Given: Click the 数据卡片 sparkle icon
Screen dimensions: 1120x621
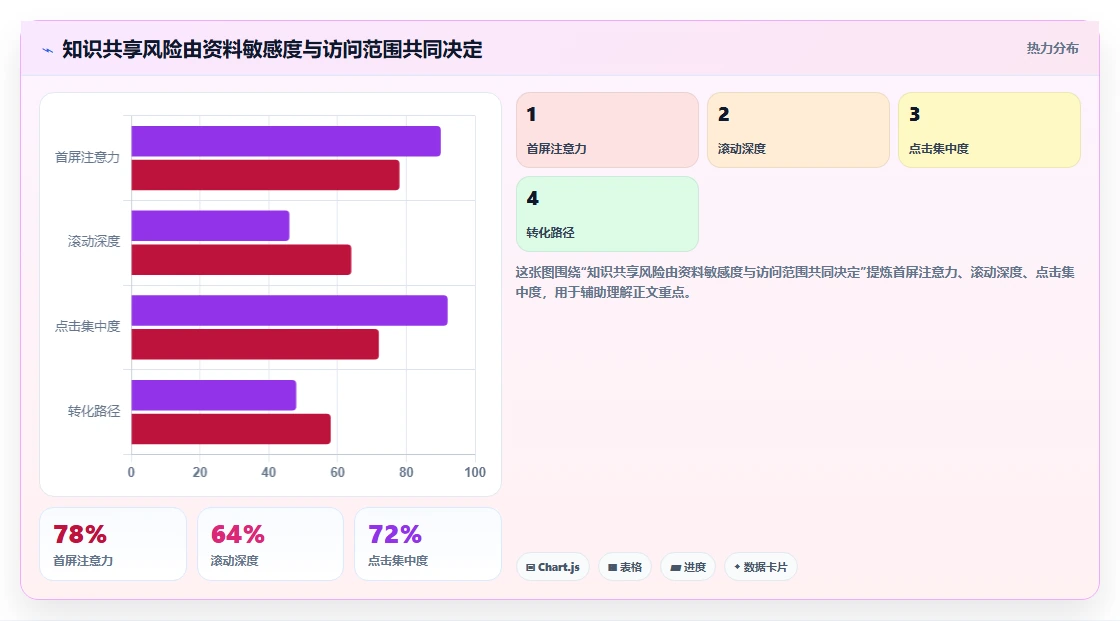Looking at the screenshot, I should point(737,567).
